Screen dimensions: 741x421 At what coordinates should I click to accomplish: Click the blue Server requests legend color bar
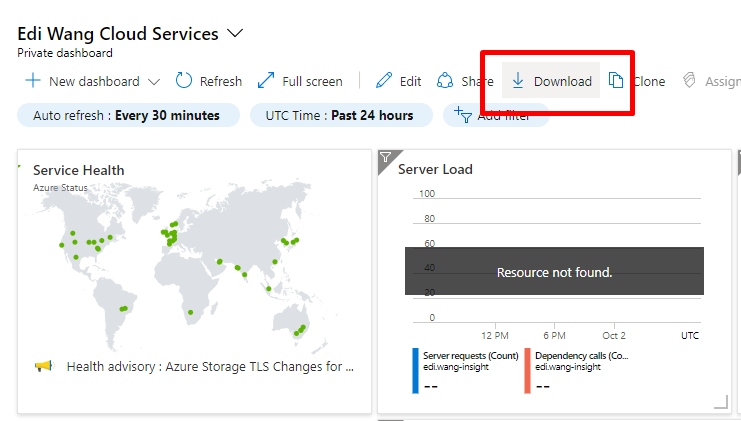(x=415, y=371)
